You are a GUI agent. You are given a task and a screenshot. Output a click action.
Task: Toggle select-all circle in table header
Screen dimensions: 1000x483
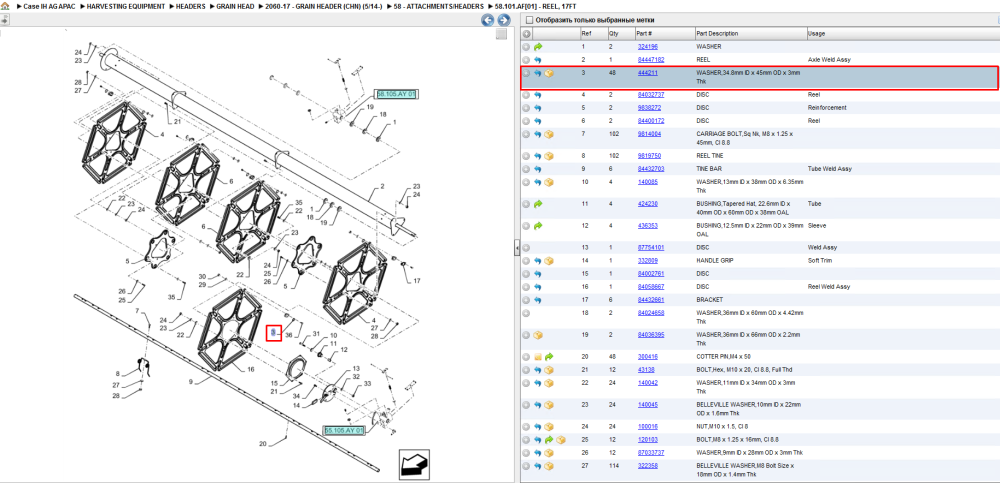526,33
